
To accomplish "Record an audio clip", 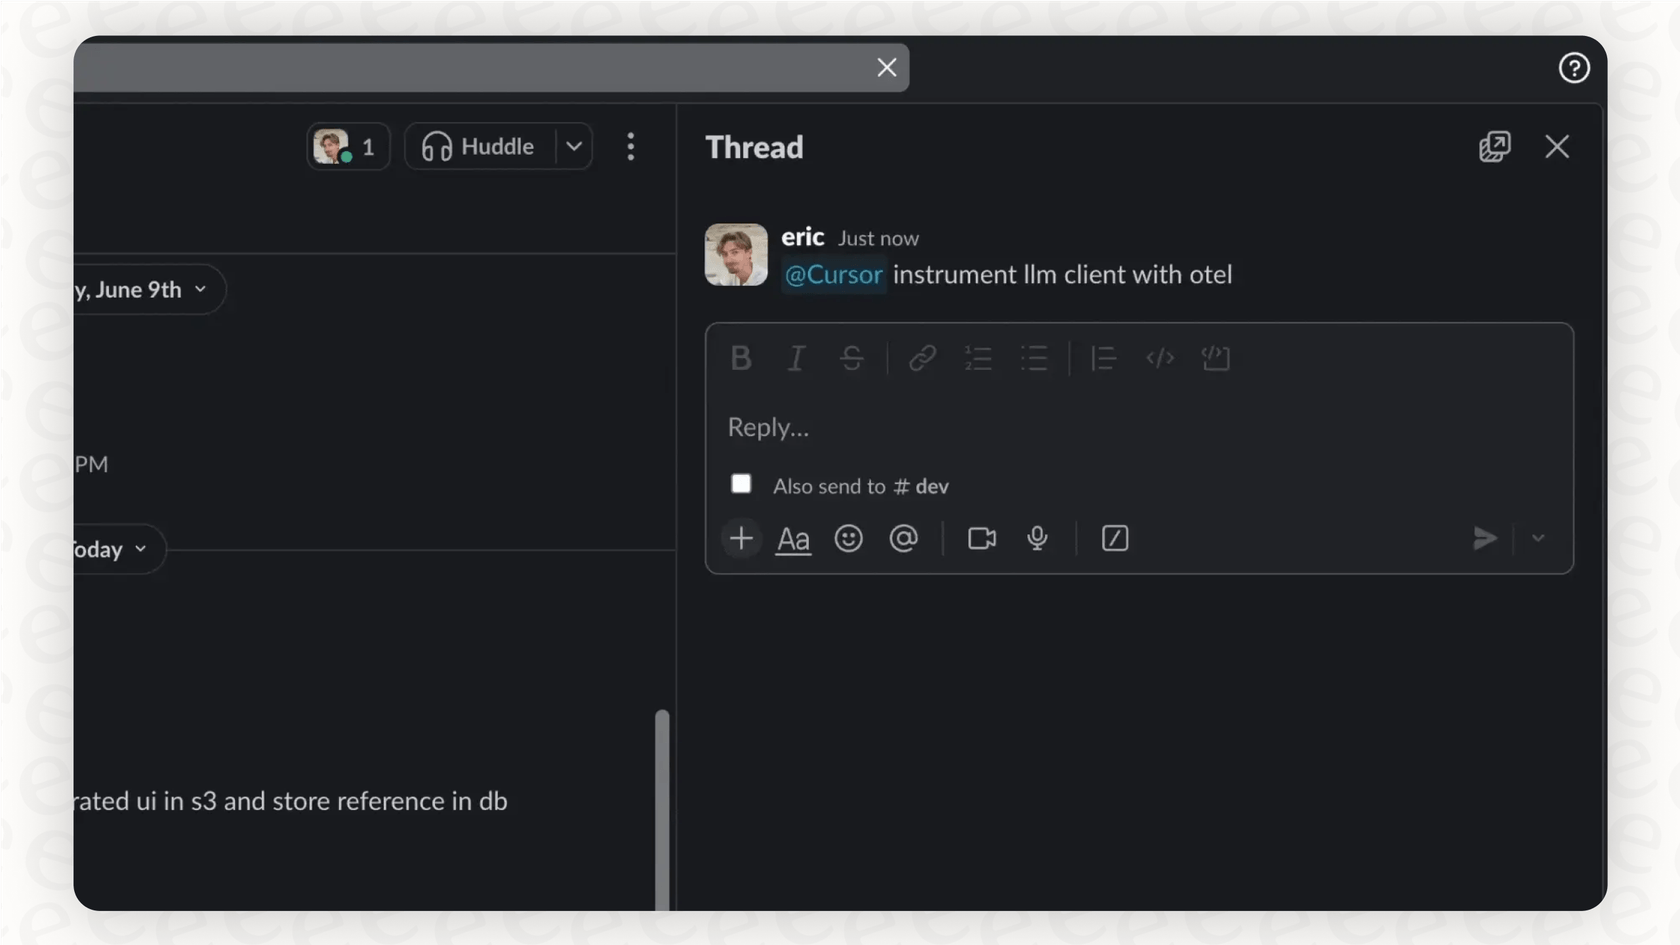I will 1037,538.
